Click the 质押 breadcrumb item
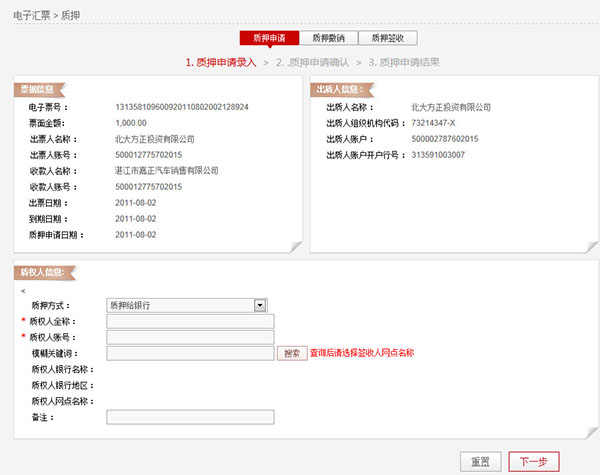This screenshot has width=600, height=475. 71,14
